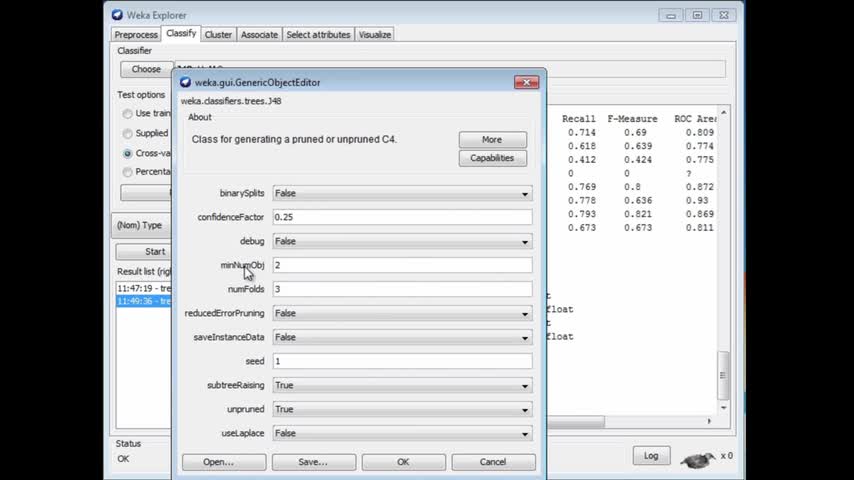This screenshot has height=480, width=854.
Task: Click the Capabilities button
Action: 492,158
